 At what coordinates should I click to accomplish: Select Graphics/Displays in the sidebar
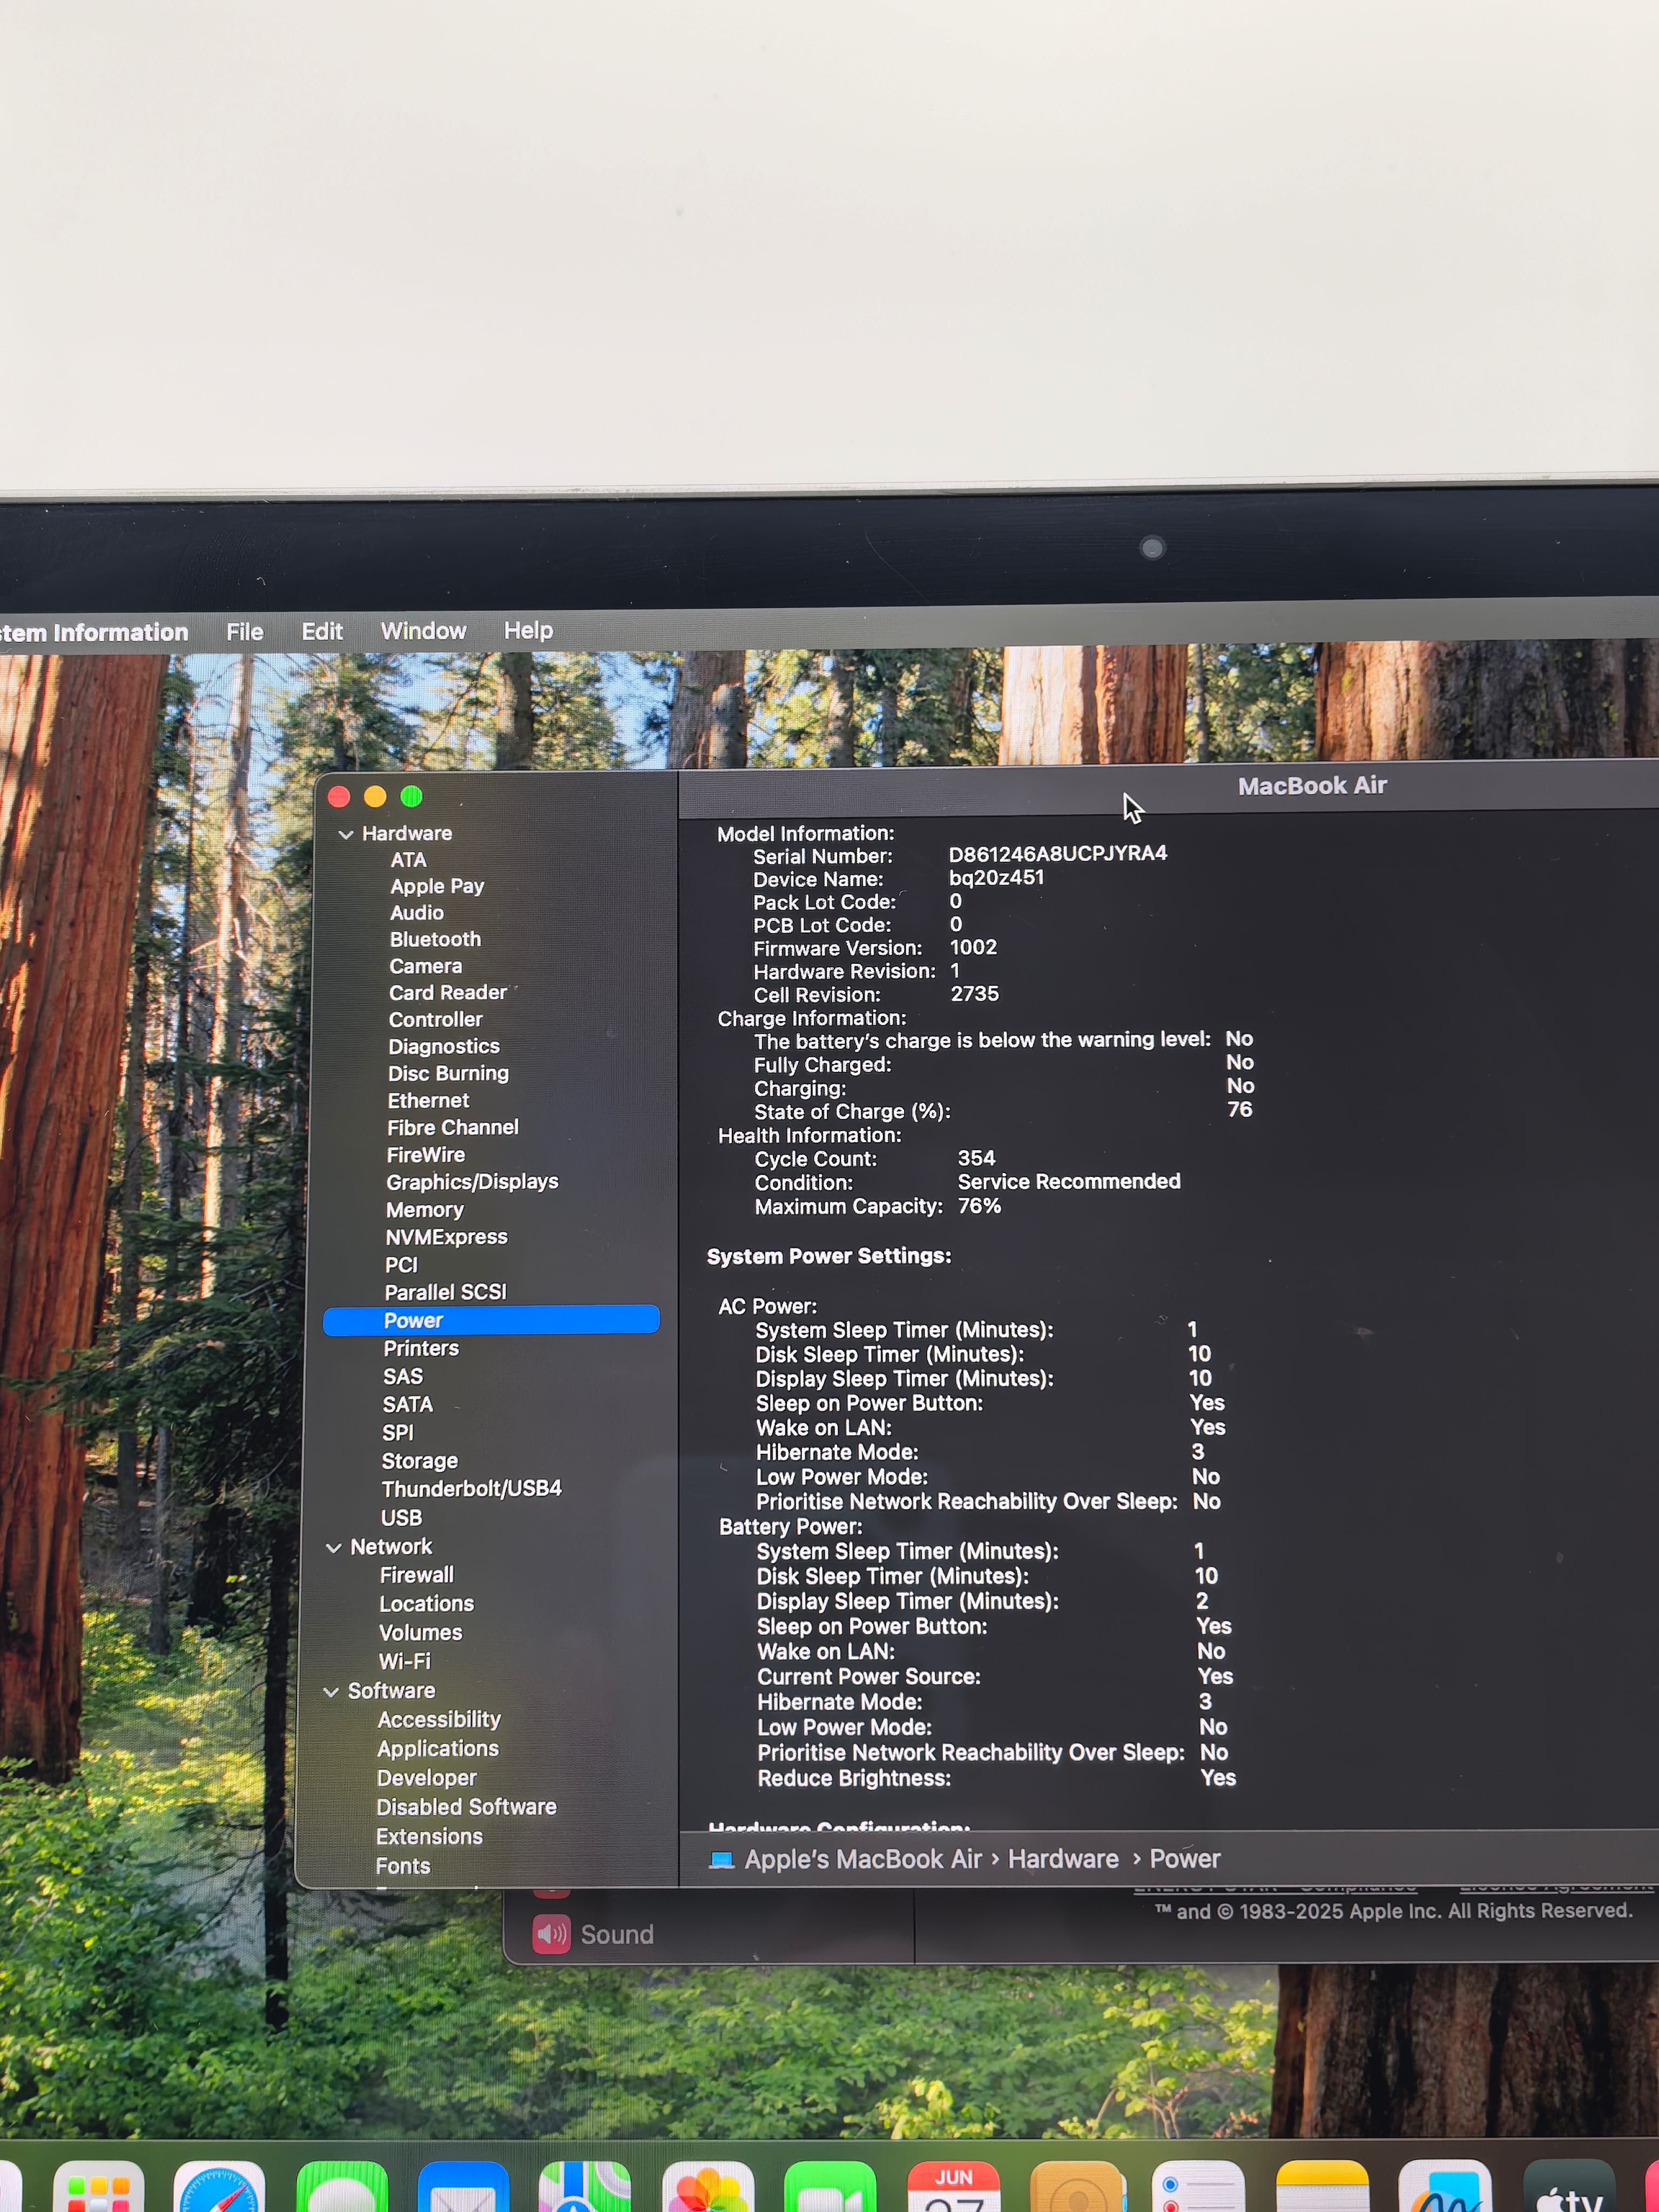472,1183
